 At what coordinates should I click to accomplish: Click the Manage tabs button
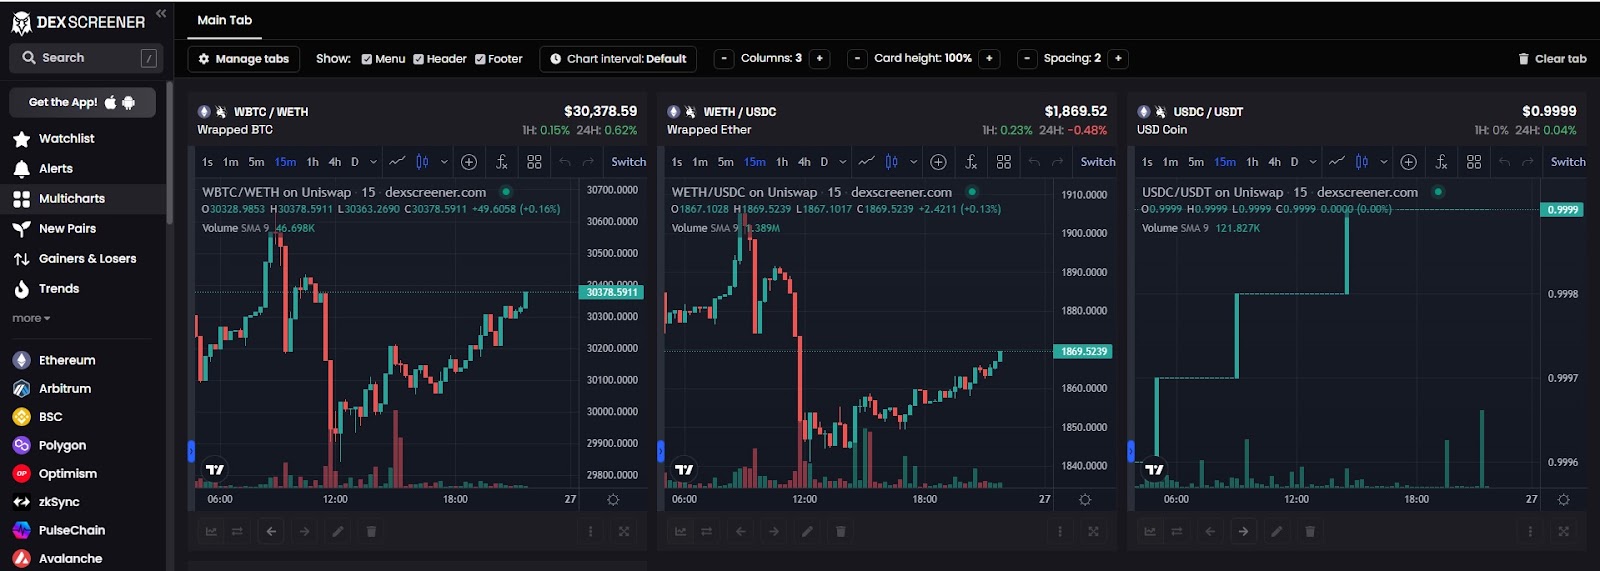click(244, 59)
